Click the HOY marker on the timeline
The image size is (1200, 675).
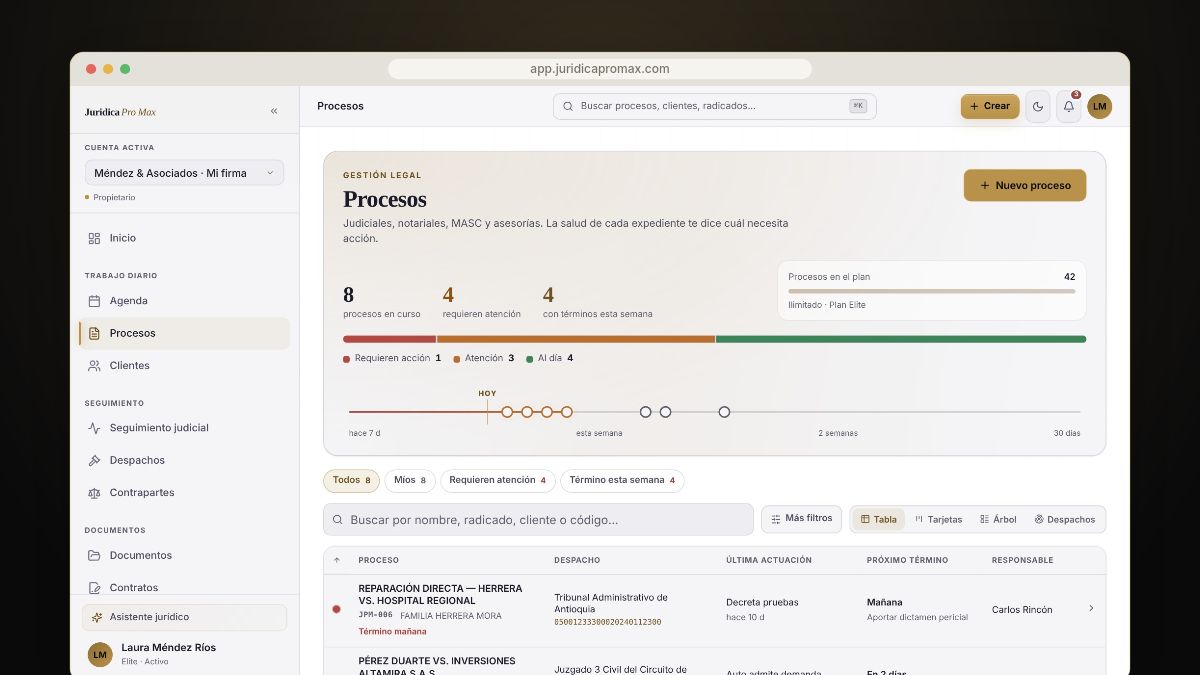tap(487, 394)
